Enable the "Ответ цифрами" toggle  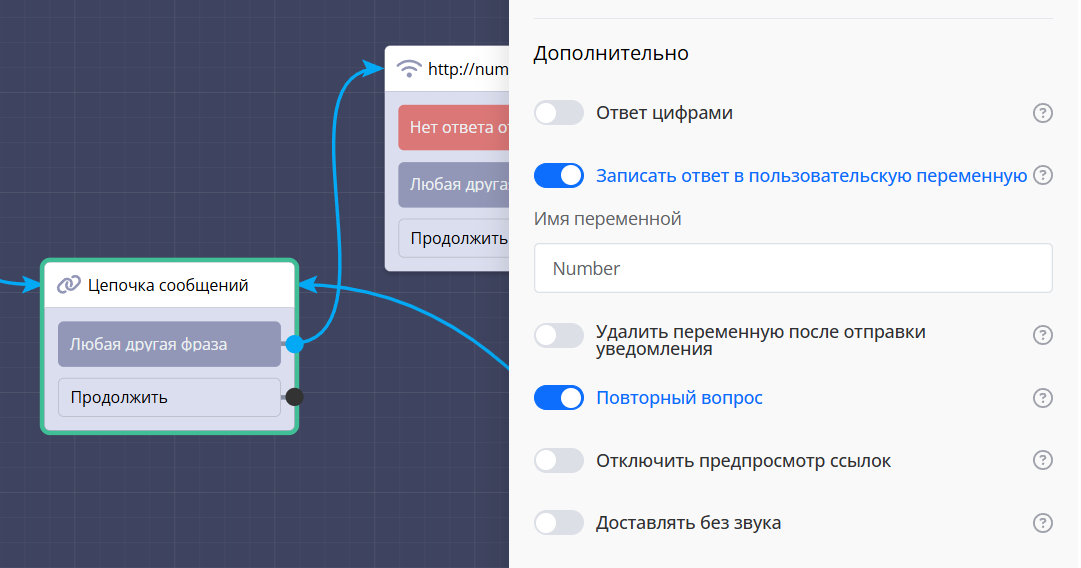coord(558,113)
